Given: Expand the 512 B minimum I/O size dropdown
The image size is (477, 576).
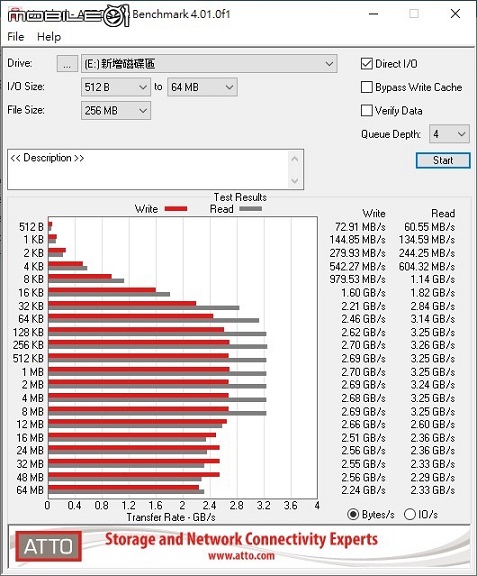Looking at the screenshot, I should [x=116, y=87].
